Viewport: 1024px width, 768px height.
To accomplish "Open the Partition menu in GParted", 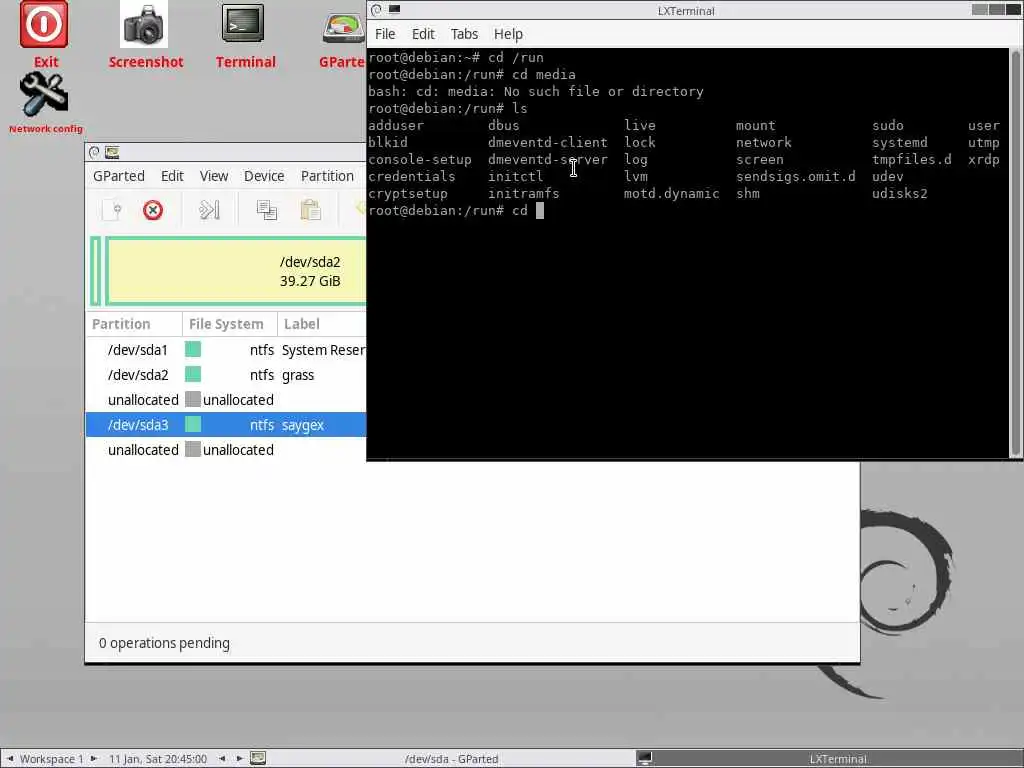I will pyautogui.click(x=327, y=176).
